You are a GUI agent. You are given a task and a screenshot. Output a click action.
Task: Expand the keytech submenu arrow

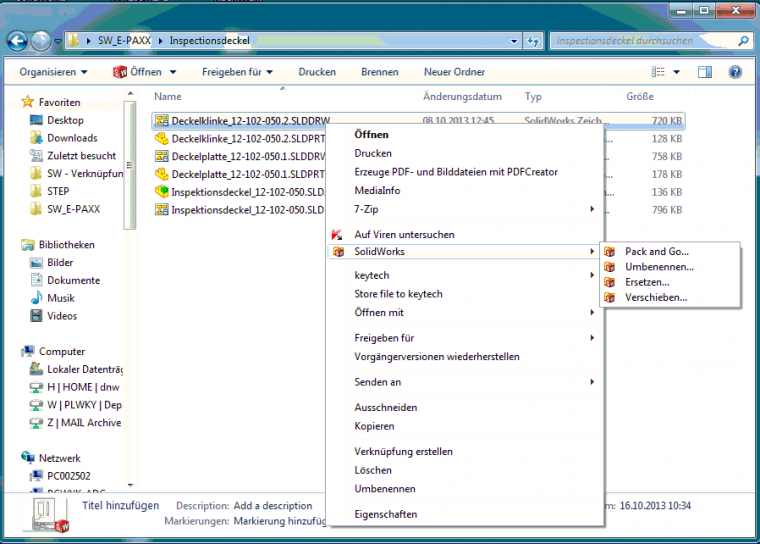pos(592,275)
